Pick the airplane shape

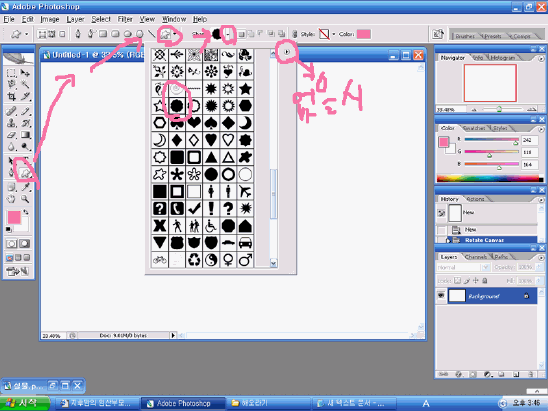click(245, 192)
